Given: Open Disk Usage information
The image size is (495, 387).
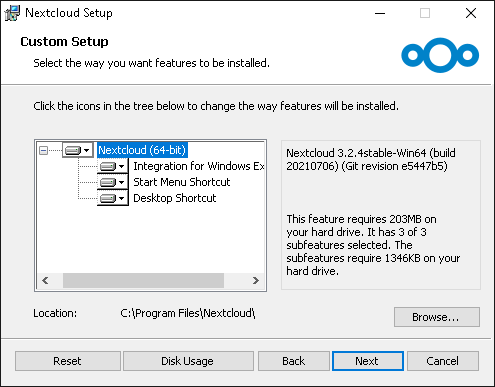Looking at the screenshot, I should (x=188, y=361).
